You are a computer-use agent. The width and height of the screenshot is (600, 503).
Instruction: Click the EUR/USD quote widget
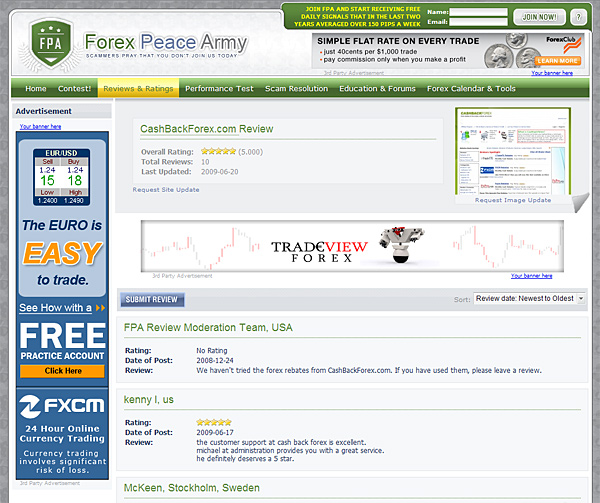point(62,177)
